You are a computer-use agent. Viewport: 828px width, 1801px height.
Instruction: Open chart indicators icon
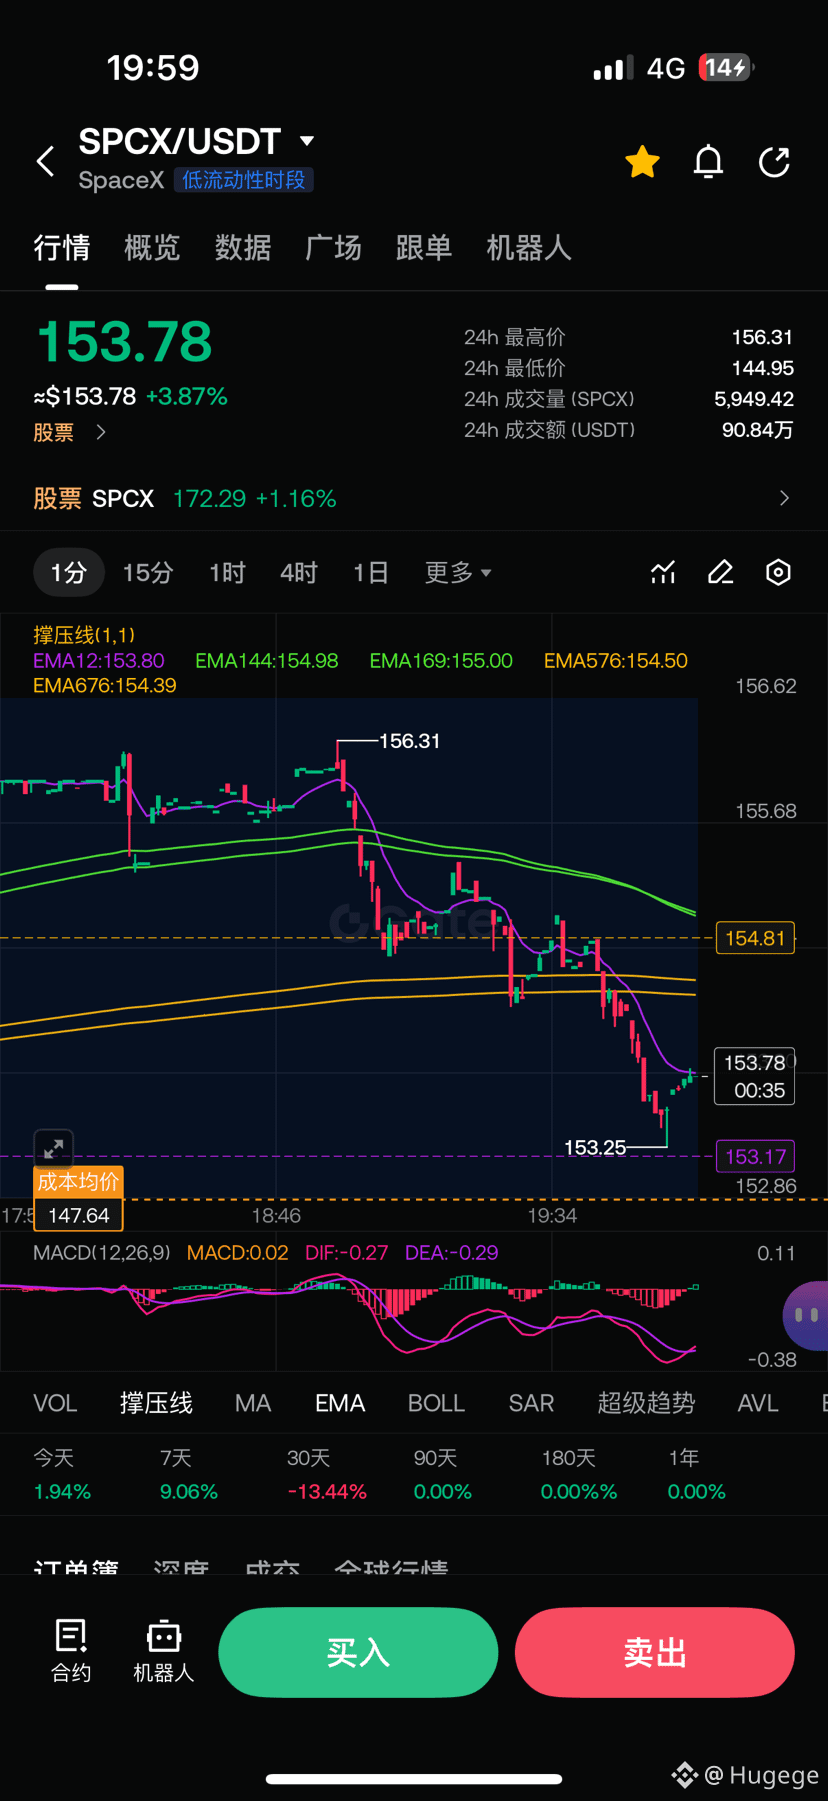663,572
